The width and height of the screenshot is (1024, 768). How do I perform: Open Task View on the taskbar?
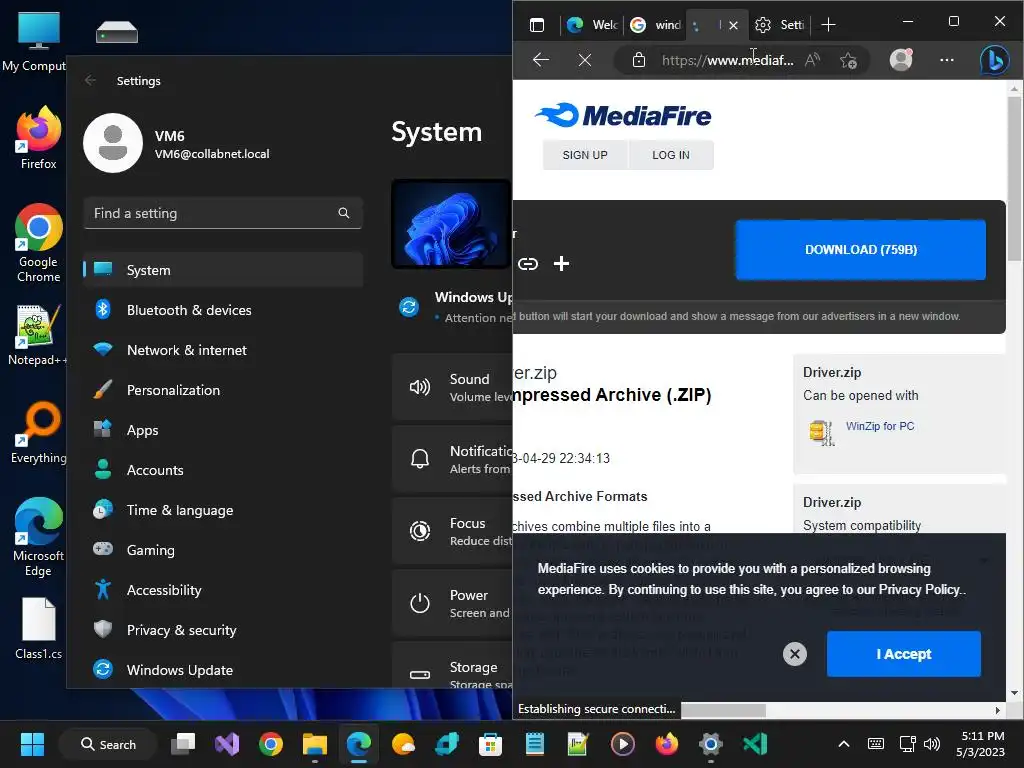click(183, 744)
